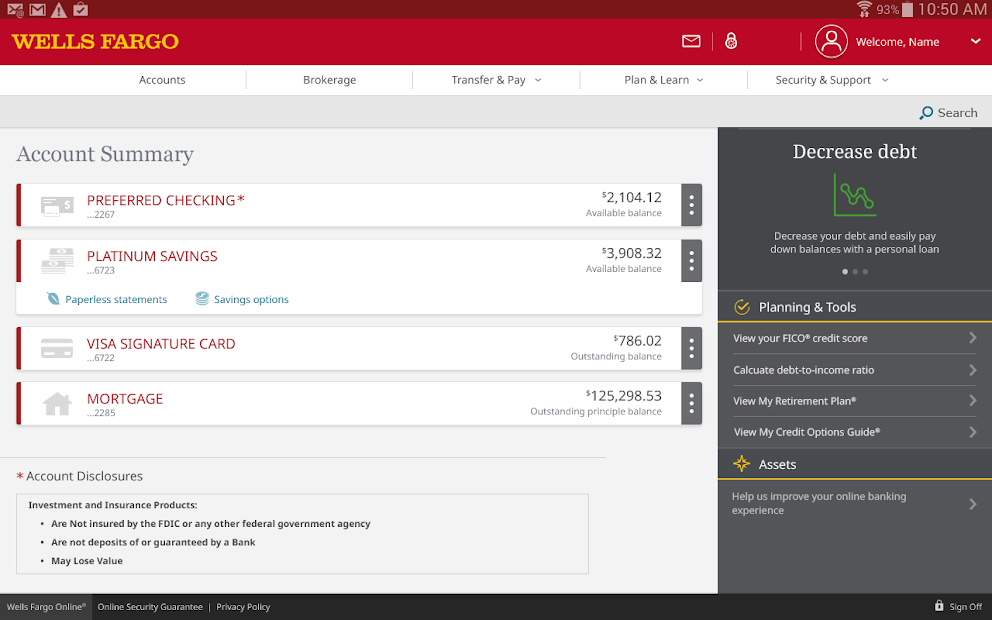Click the Wells Fargo Online footer tab
Screen dimensions: 992x620
tap(46, 607)
